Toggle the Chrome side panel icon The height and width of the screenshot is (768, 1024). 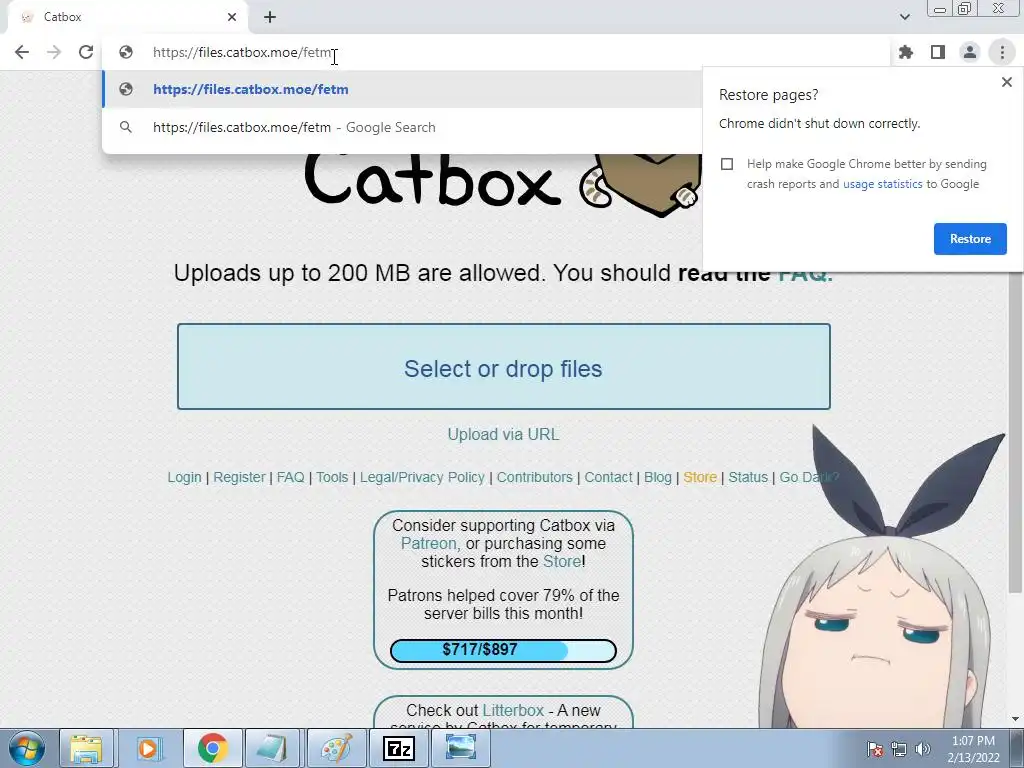[938, 52]
